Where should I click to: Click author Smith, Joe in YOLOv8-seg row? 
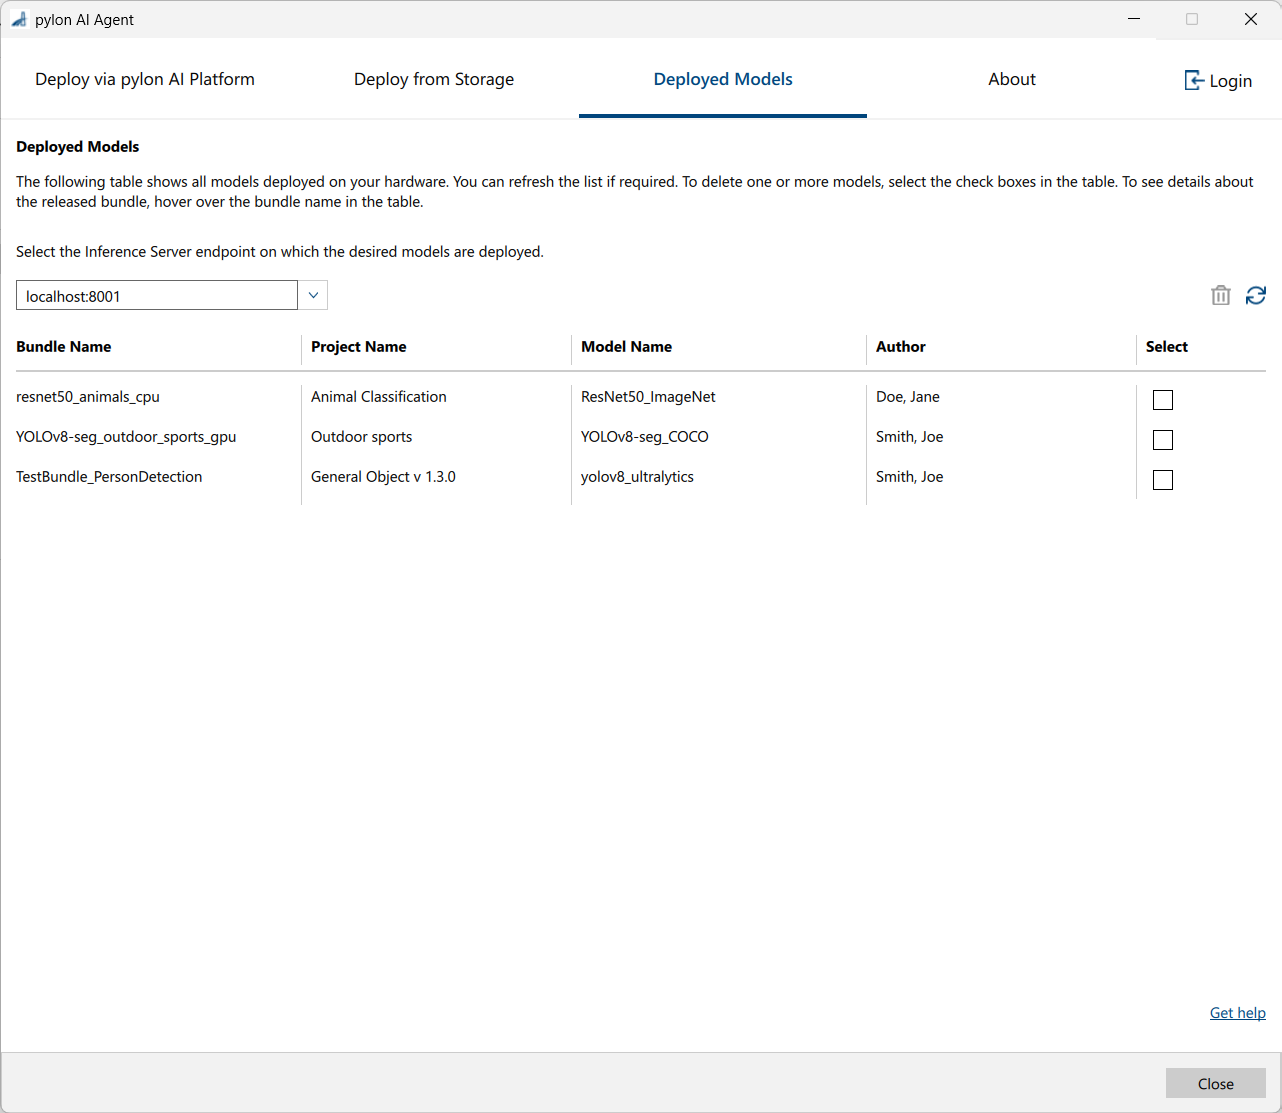click(910, 437)
